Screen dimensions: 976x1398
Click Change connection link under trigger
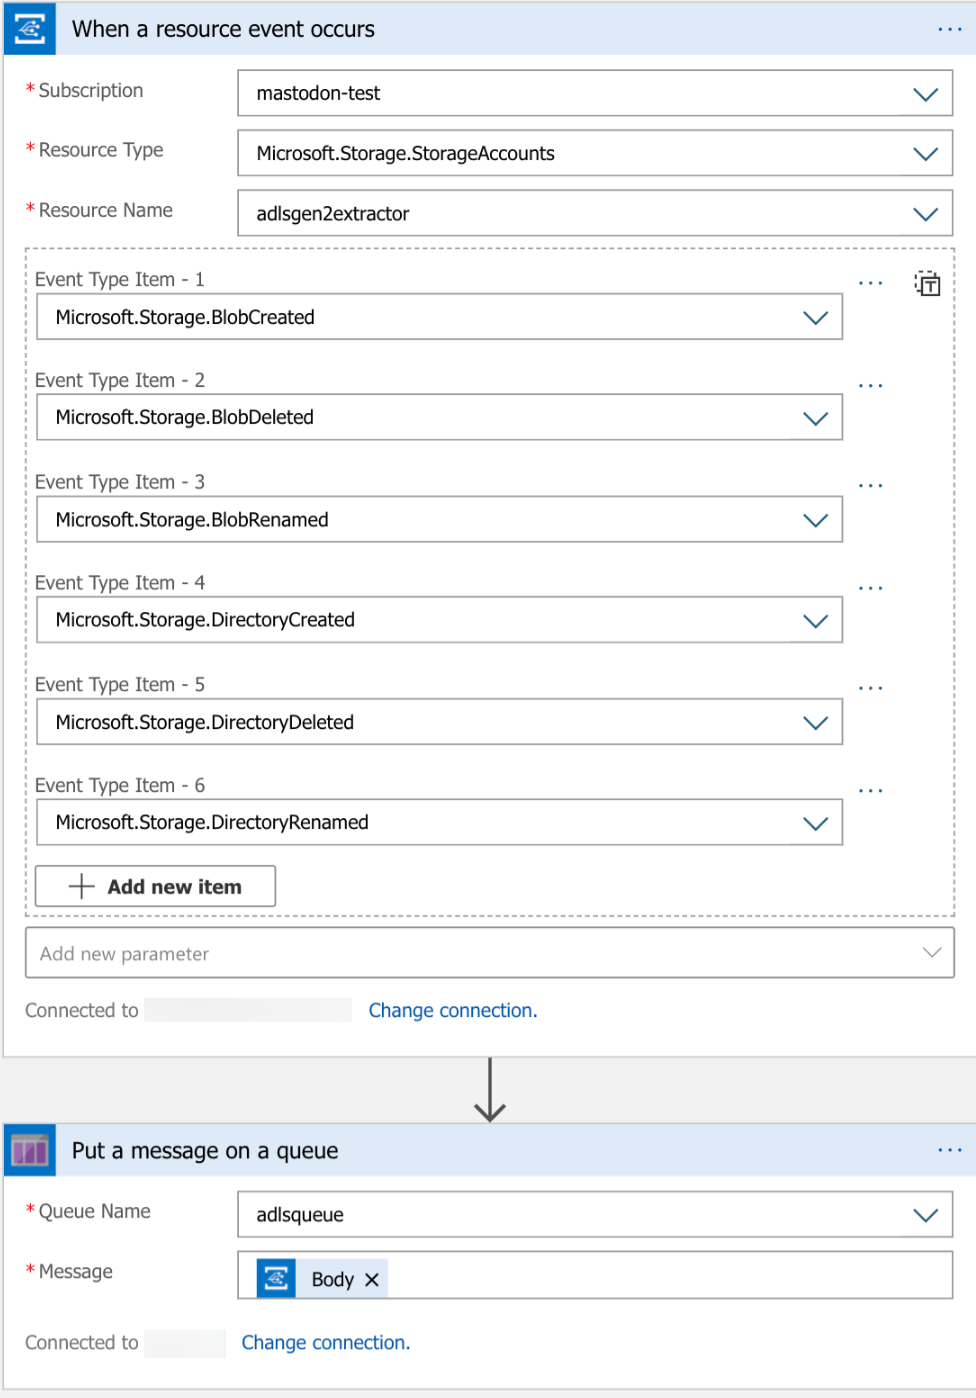(452, 1010)
